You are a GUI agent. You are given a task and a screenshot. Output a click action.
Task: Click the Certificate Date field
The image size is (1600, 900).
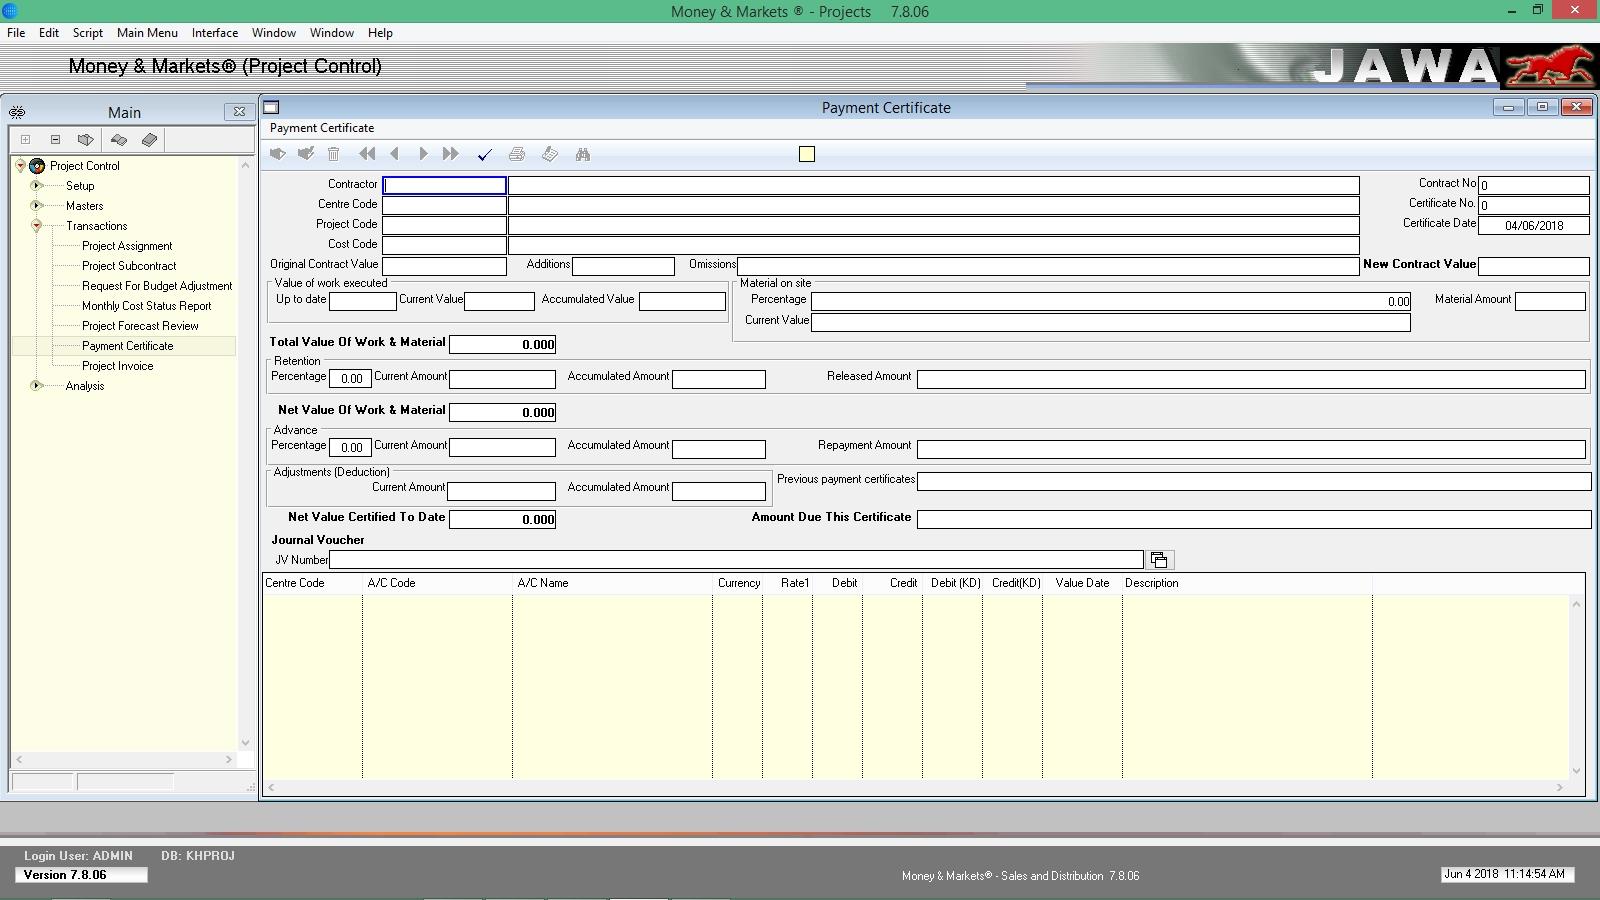pyautogui.click(x=1533, y=225)
